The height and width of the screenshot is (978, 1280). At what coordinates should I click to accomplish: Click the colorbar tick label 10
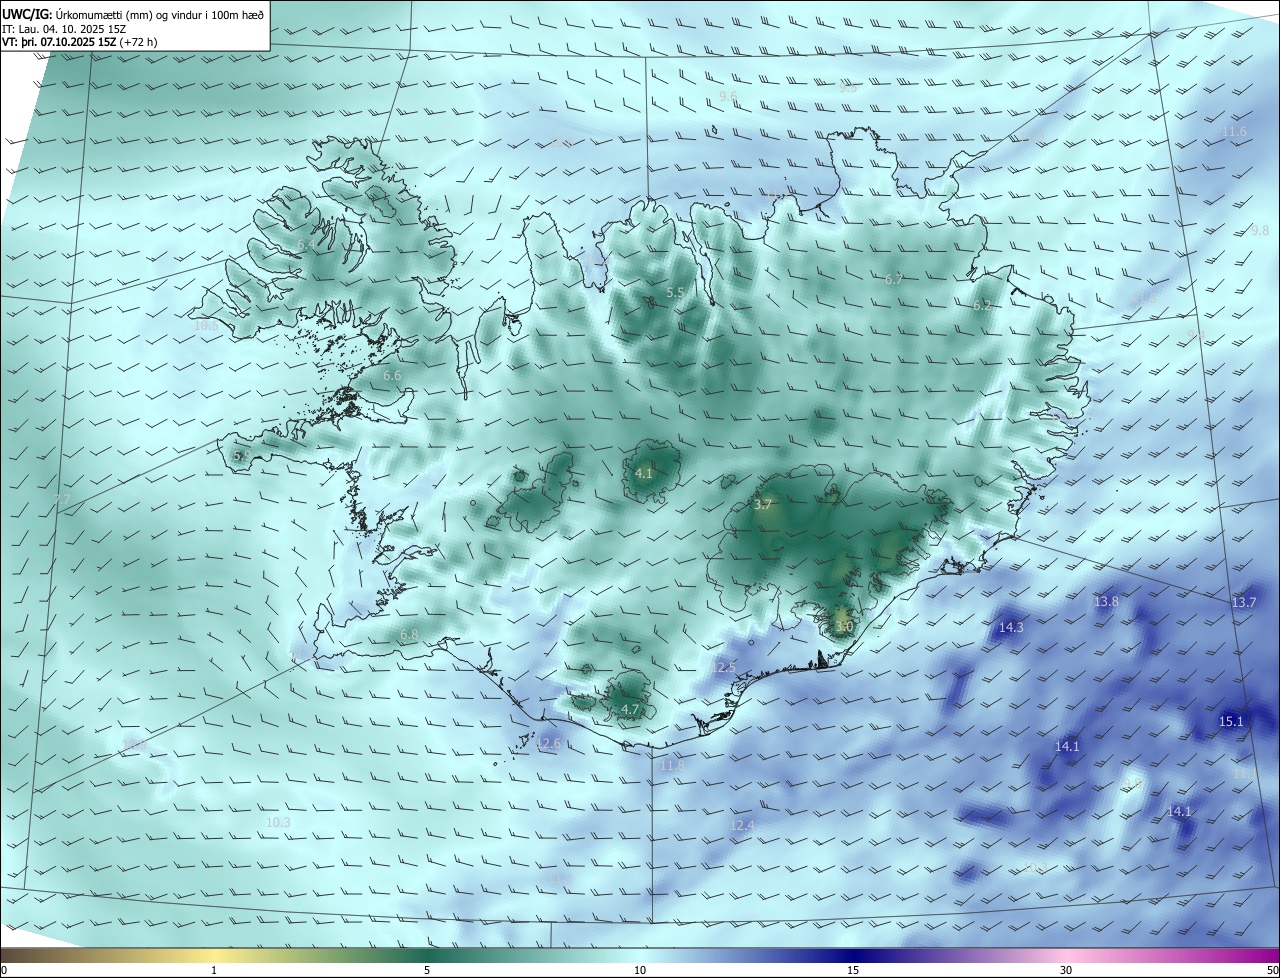click(x=640, y=971)
